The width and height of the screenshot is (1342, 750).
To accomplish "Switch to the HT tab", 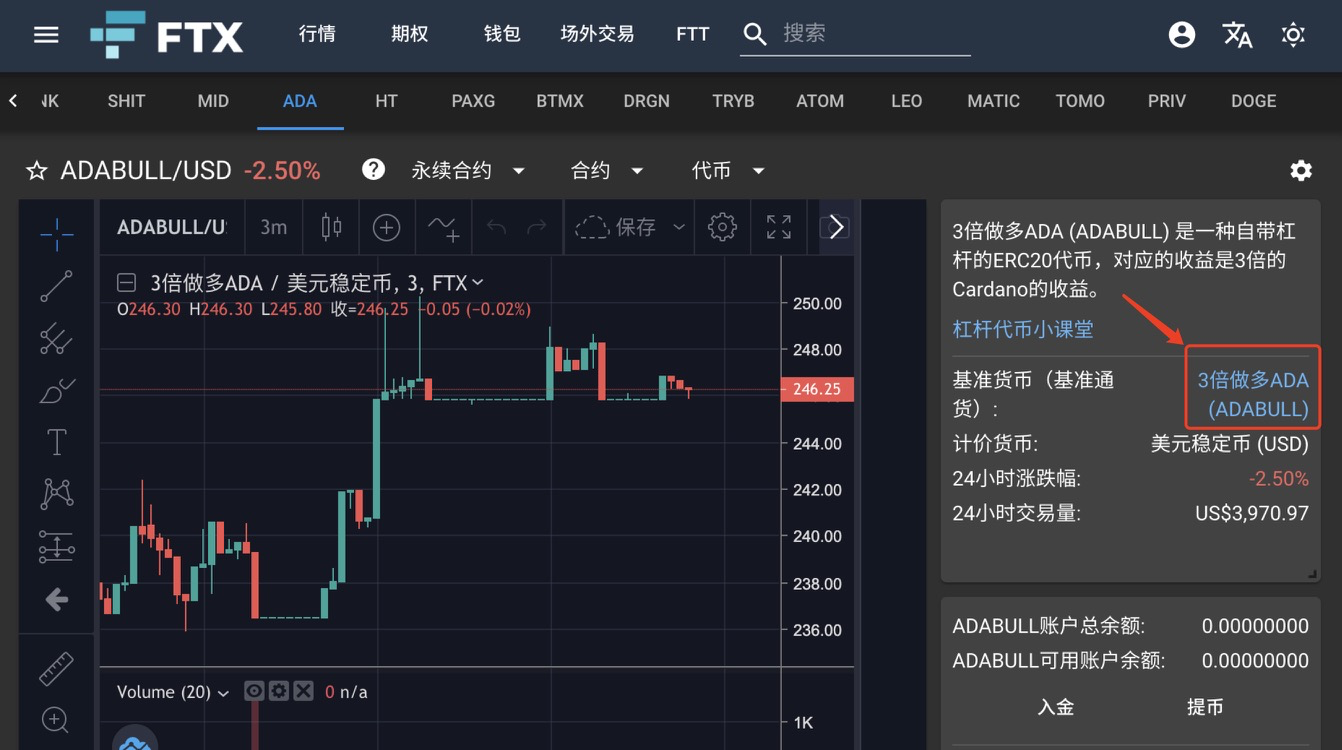I will [x=386, y=101].
